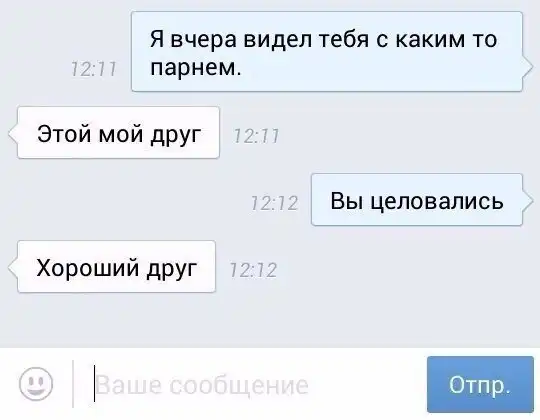The height and width of the screenshot is (420, 540).
Task: Click the 12:11 timestamp beside the first outgoing message
Action: (x=94, y=69)
